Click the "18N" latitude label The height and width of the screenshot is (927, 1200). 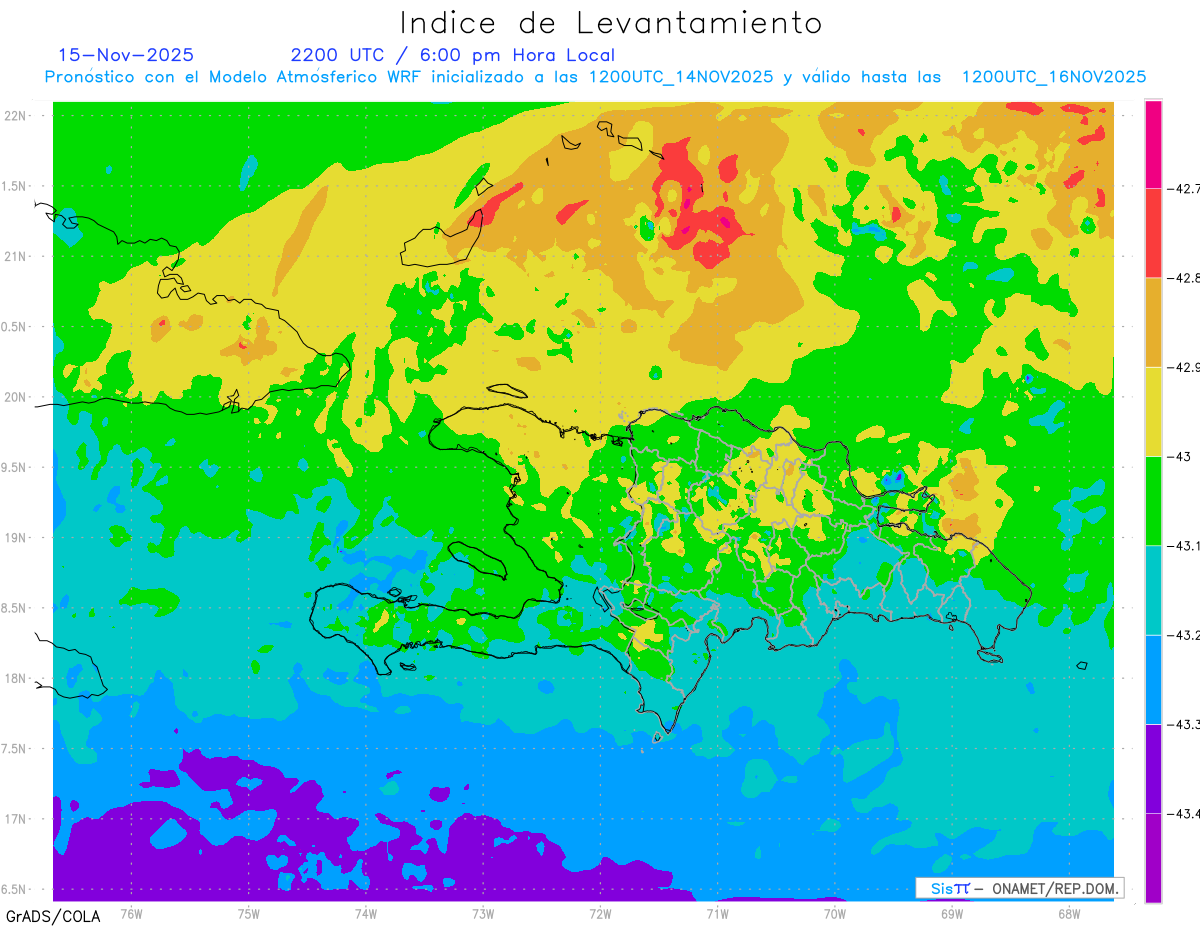[17, 679]
